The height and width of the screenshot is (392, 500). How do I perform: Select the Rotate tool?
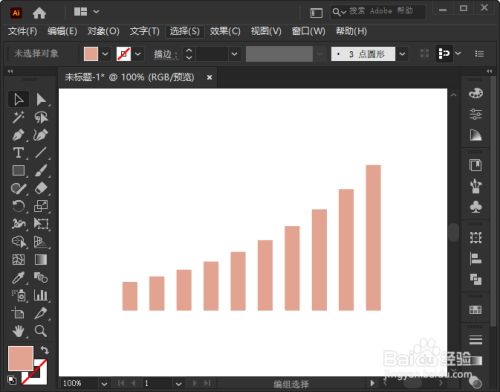click(18, 206)
